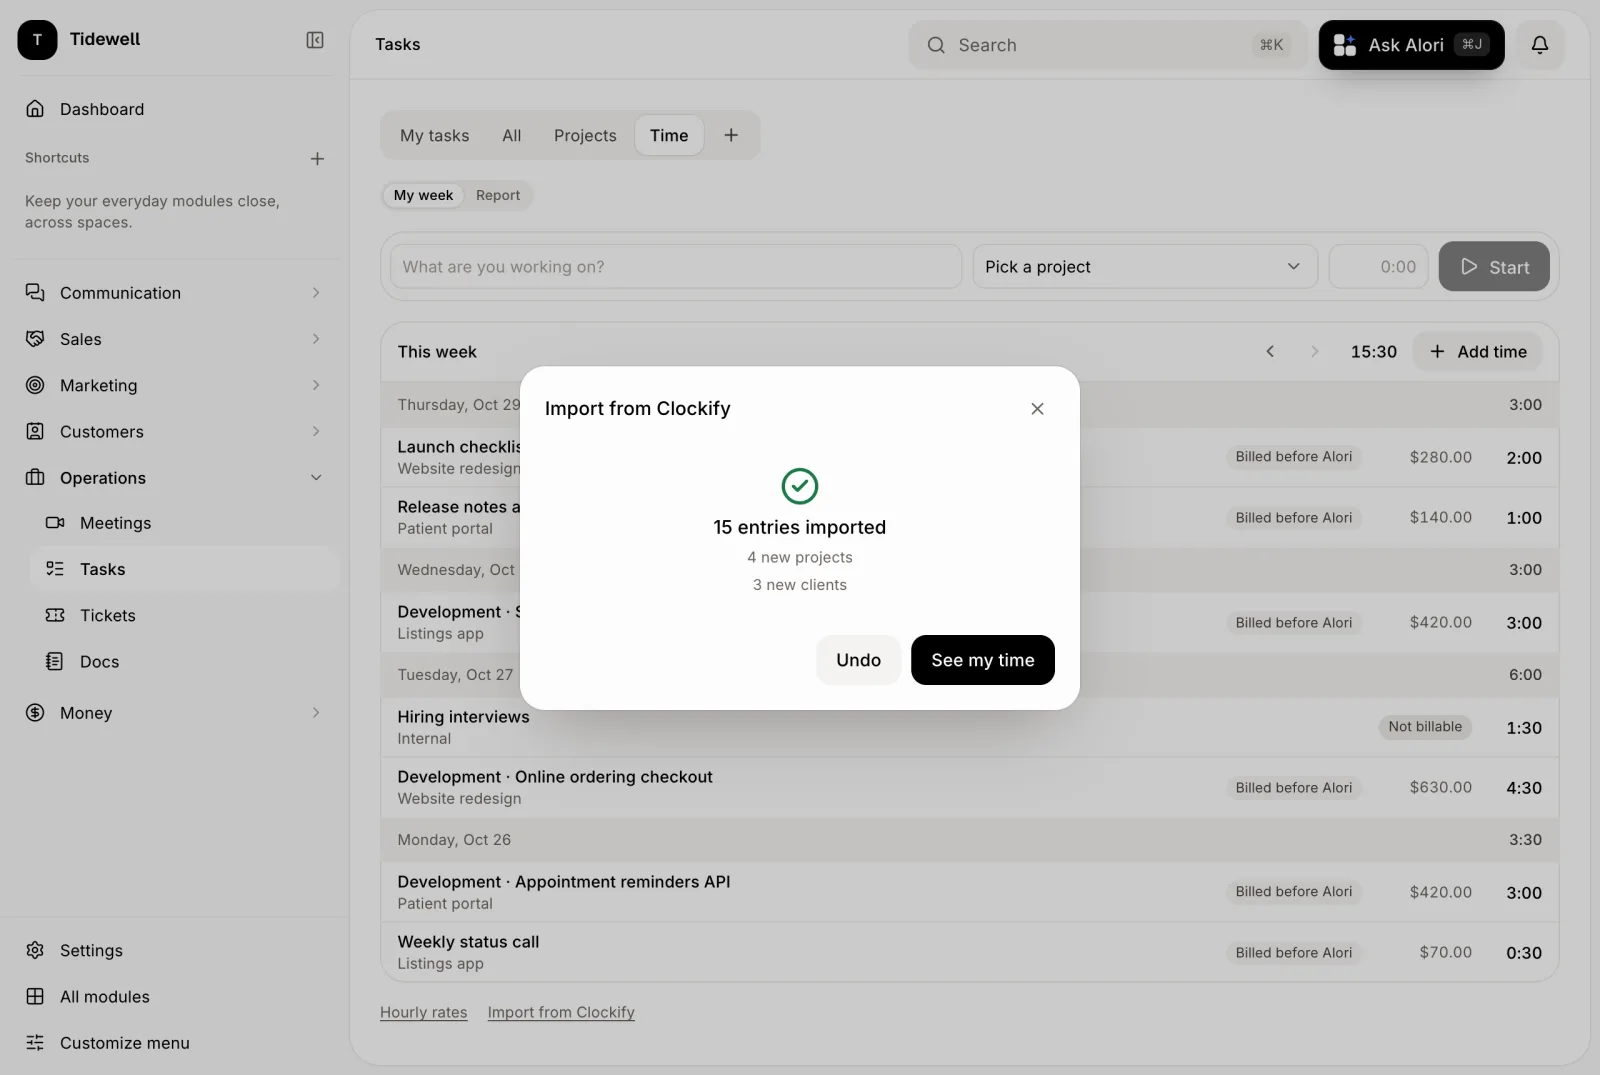Switch to My tasks tab
This screenshot has height=1075, width=1600.
(434, 135)
